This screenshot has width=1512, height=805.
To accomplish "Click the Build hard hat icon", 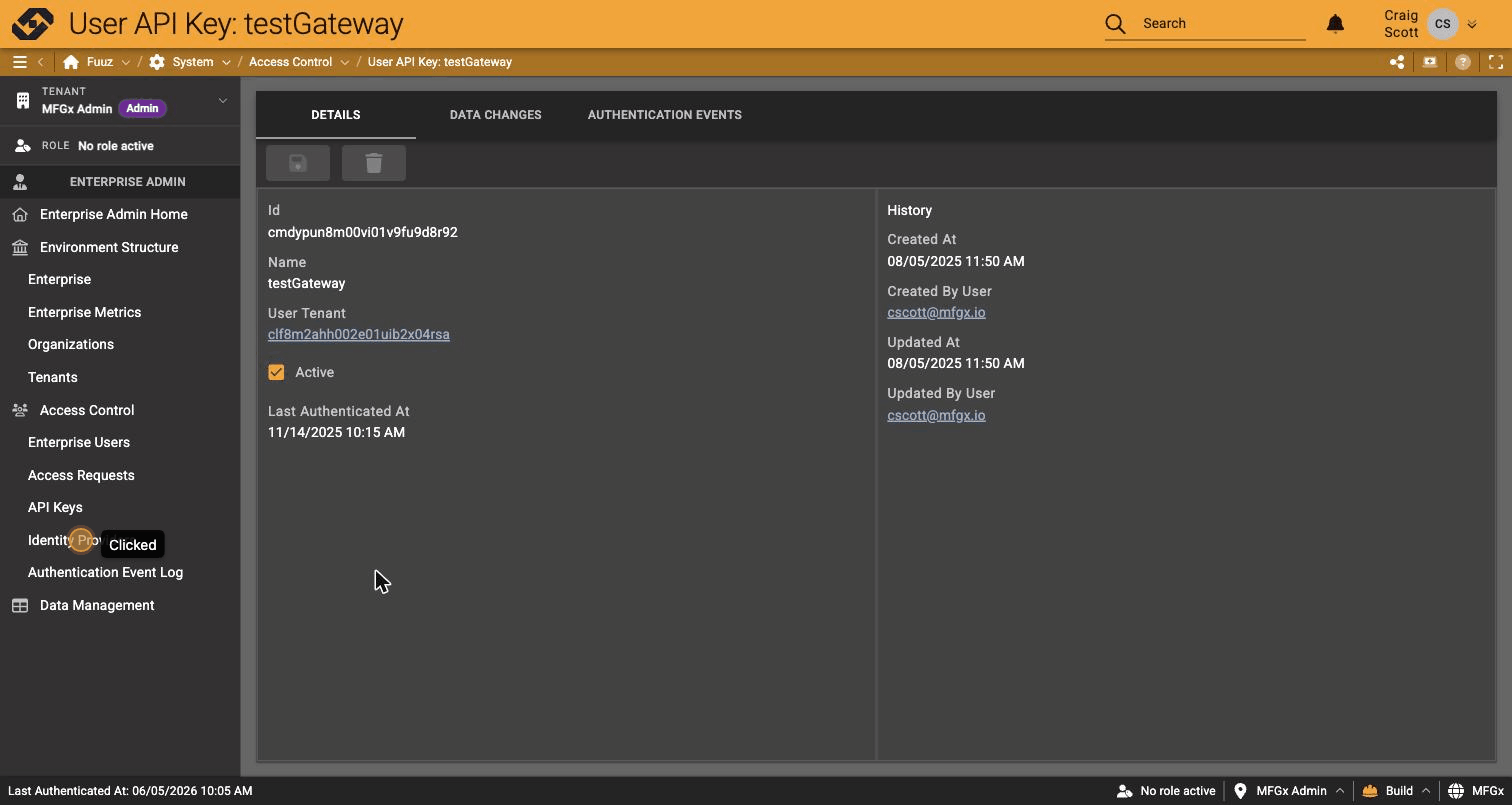I will pyautogui.click(x=1370, y=791).
